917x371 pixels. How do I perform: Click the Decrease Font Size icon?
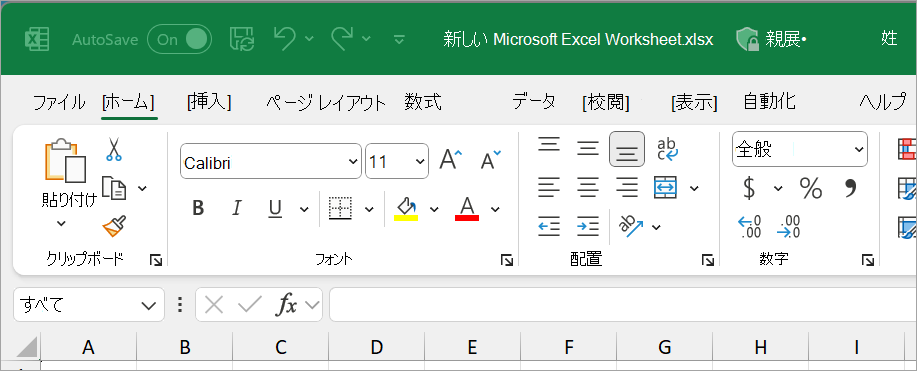point(490,159)
